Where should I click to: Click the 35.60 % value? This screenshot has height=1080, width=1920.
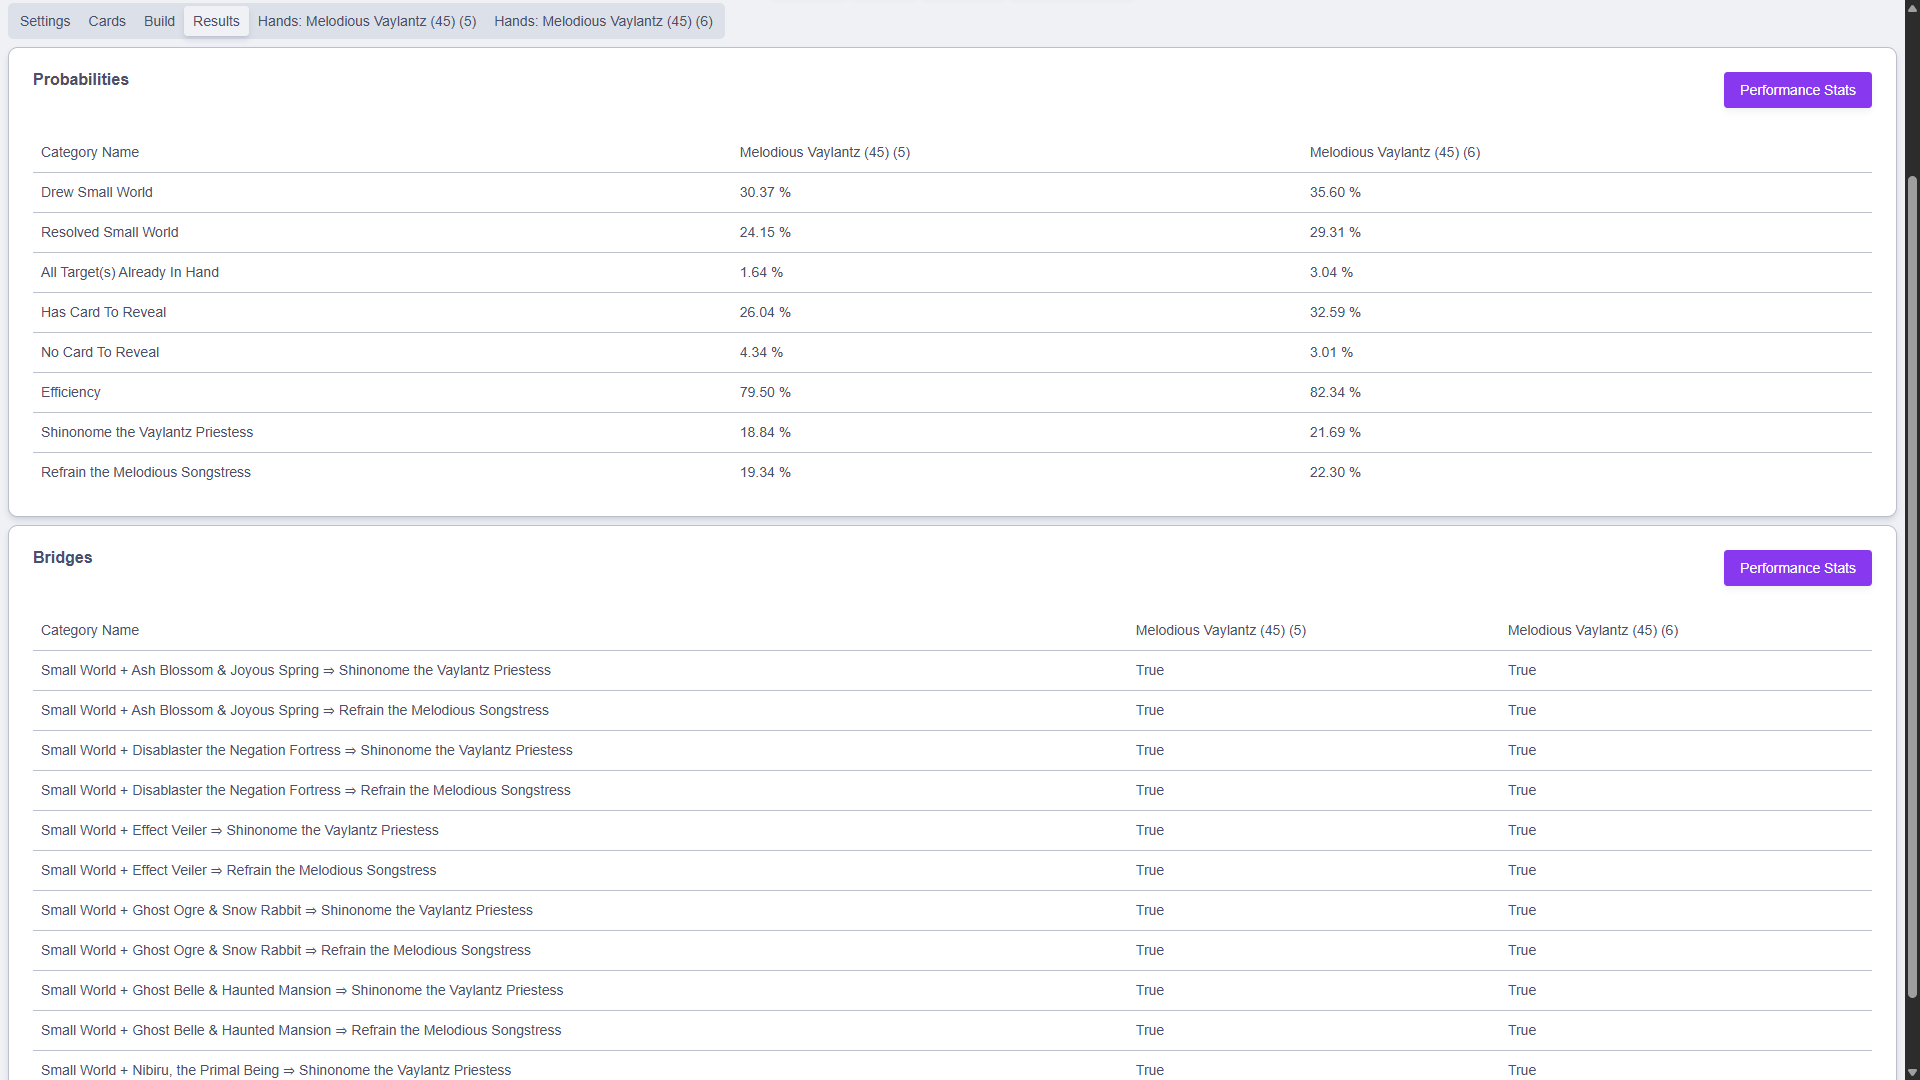tap(1335, 192)
